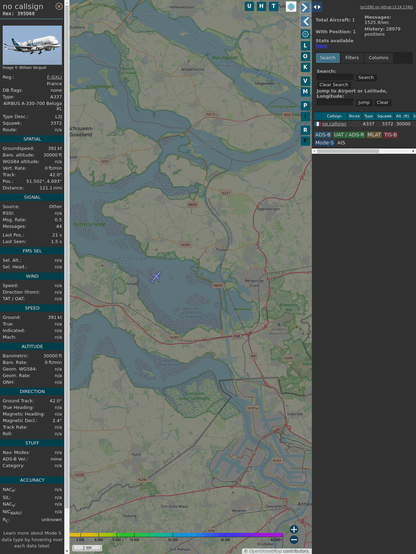The width and height of the screenshot is (416, 554).
Task: Toggle the H map button
Action: click(261, 6)
